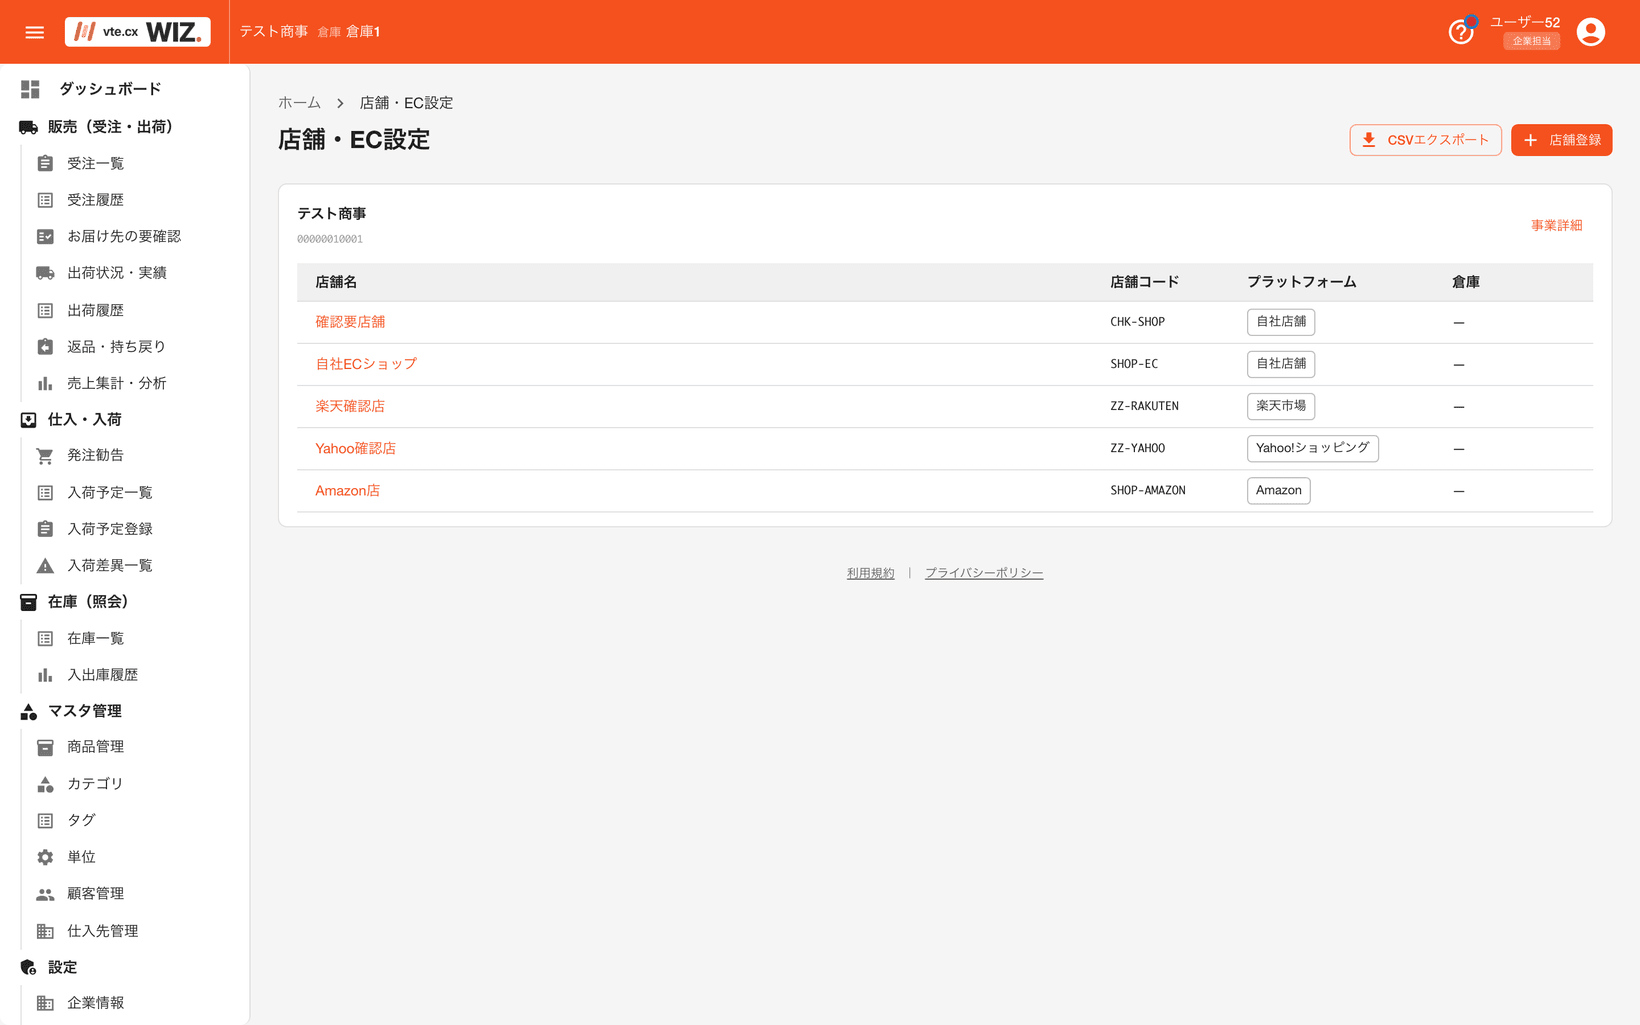This screenshot has height=1025, width=1640.
Task: Click the 店舗登録 button
Action: coord(1561,140)
